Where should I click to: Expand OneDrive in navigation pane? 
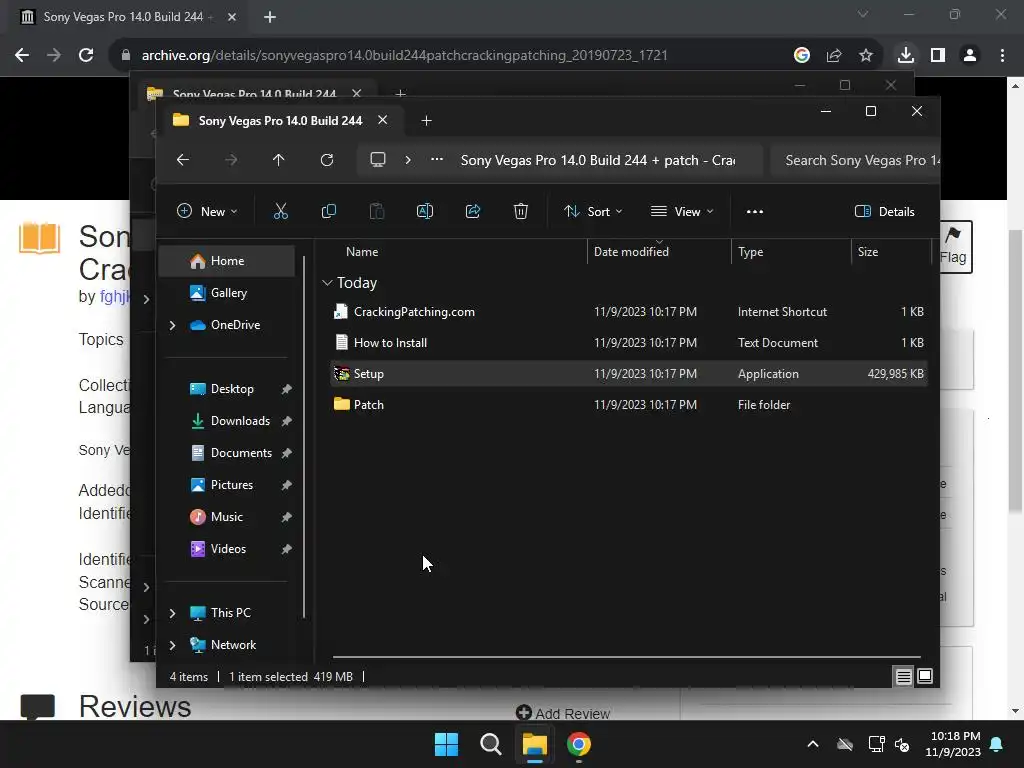(x=172, y=325)
